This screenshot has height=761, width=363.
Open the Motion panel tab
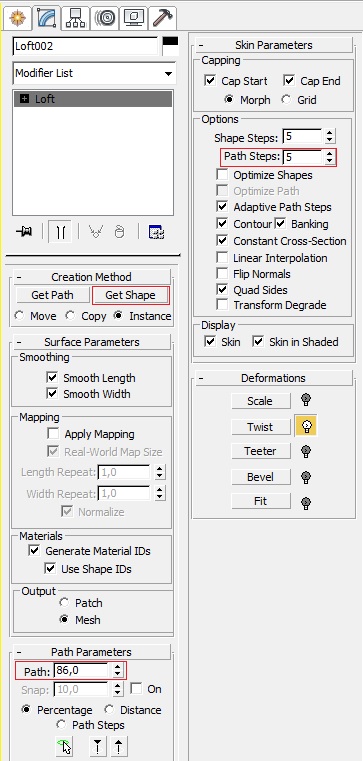(104, 17)
